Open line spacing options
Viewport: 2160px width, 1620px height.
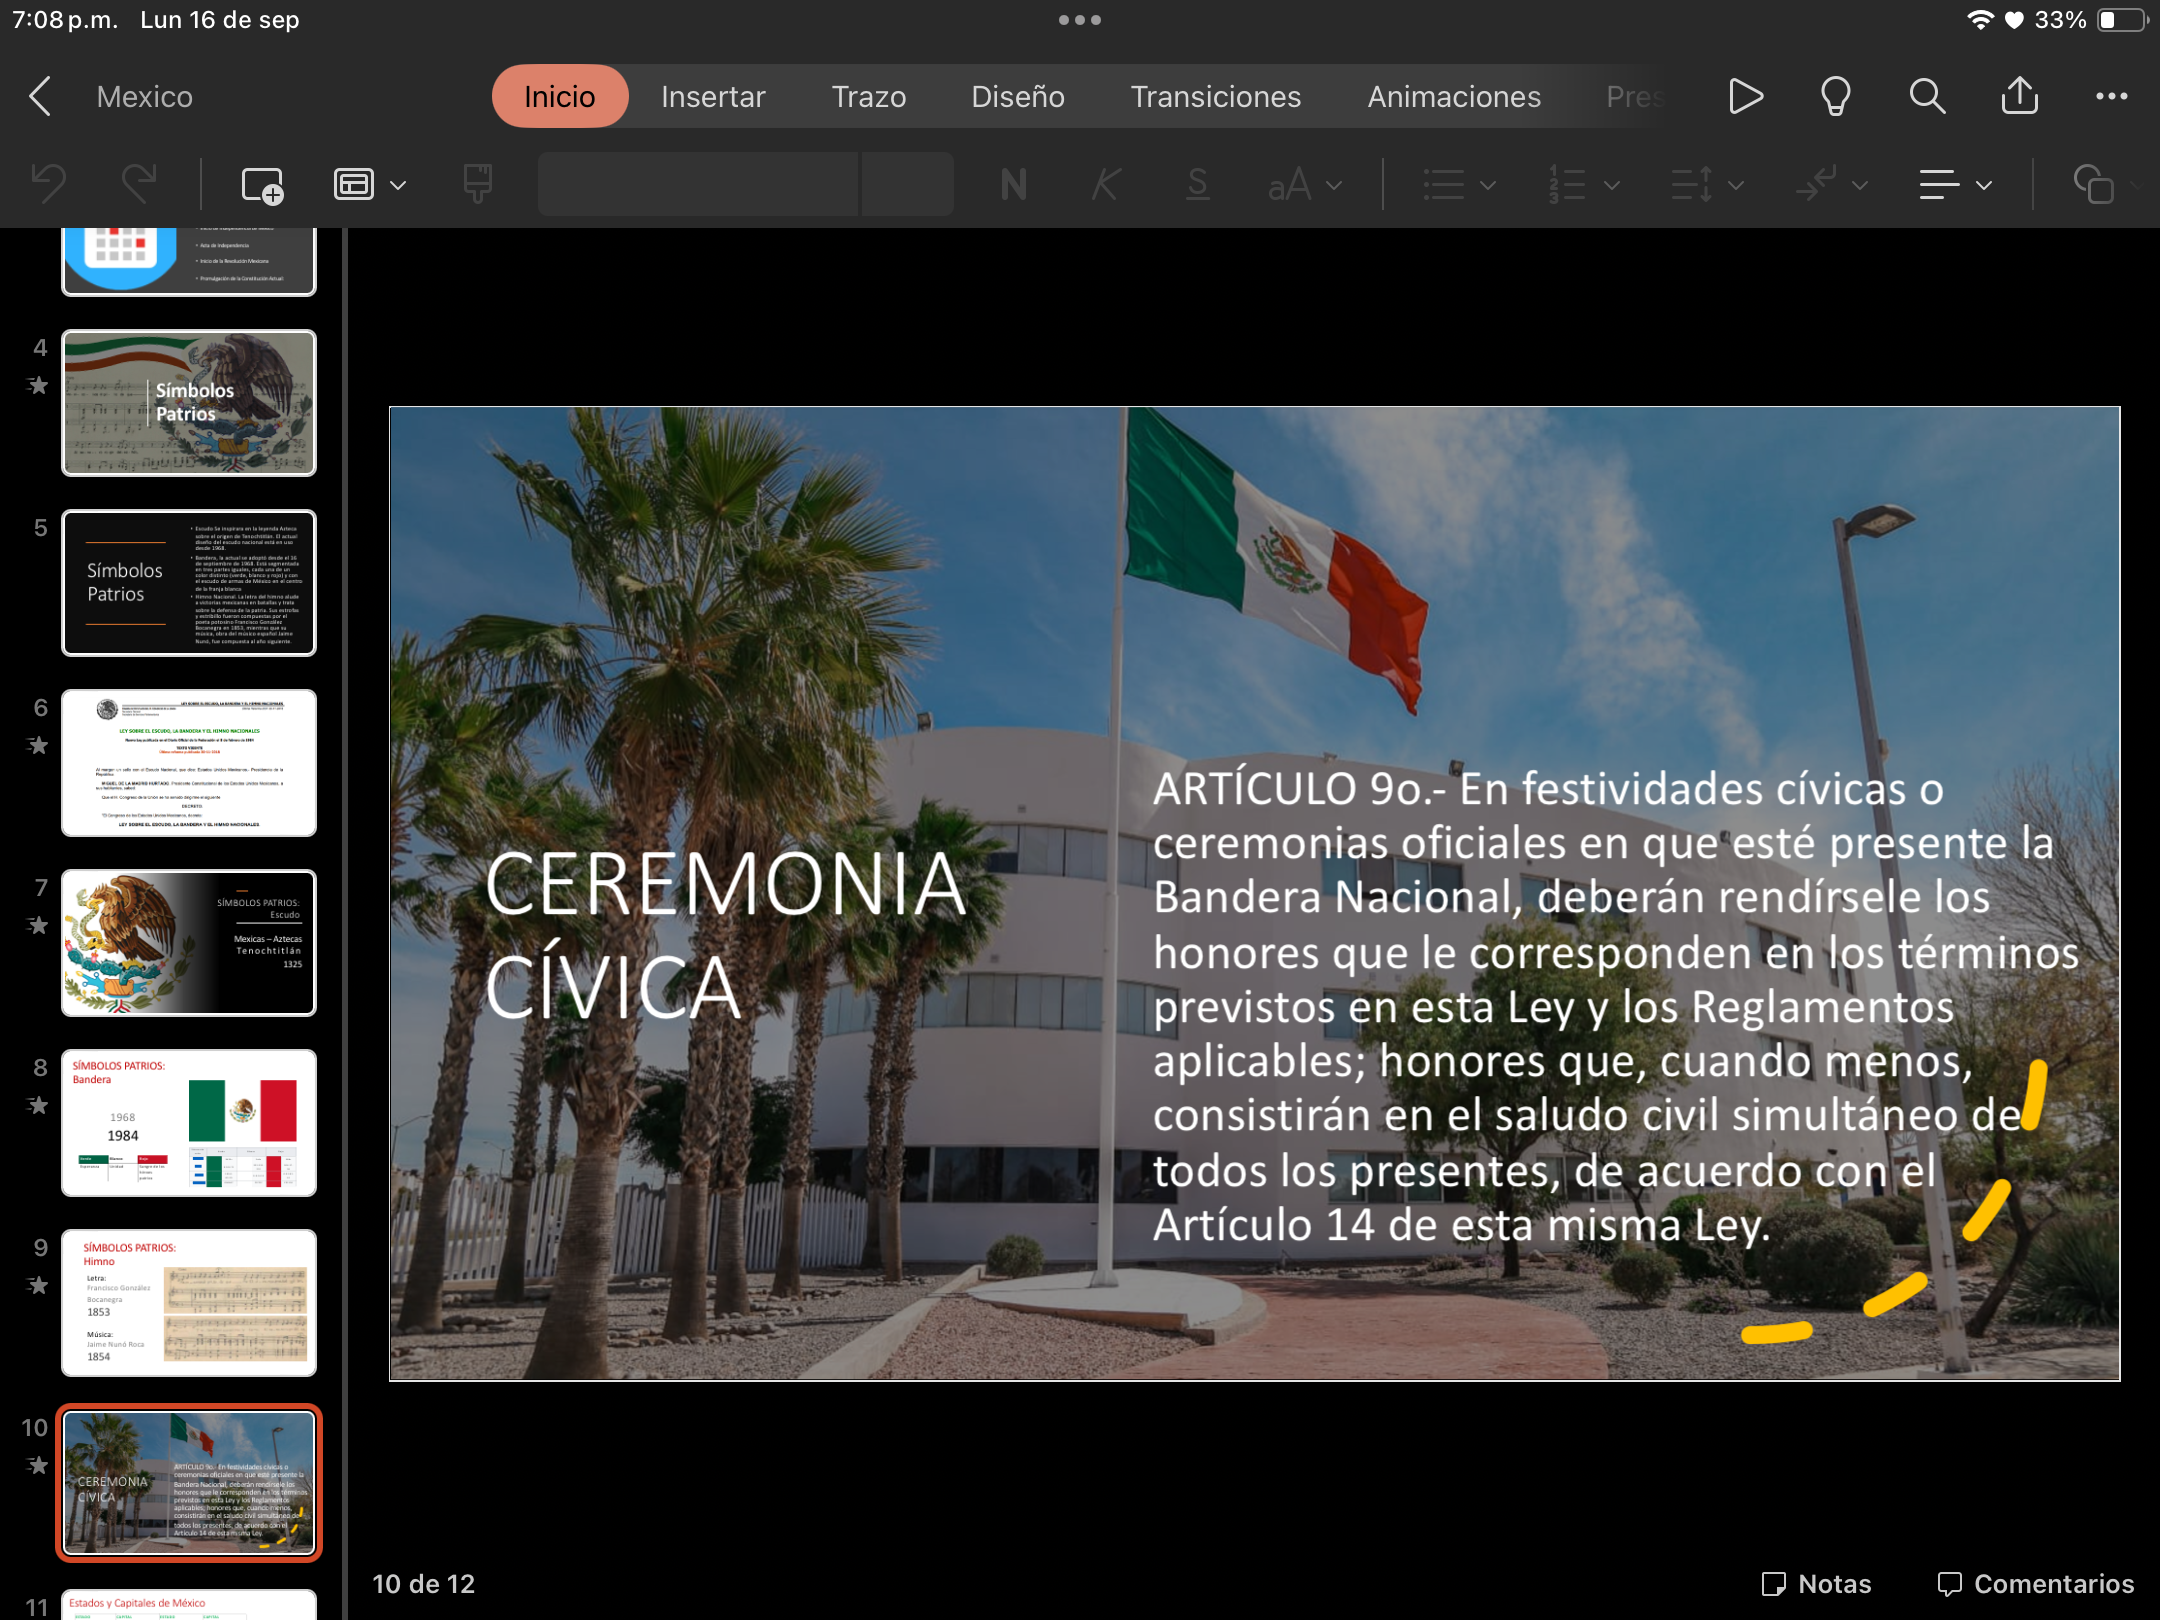(x=1707, y=185)
